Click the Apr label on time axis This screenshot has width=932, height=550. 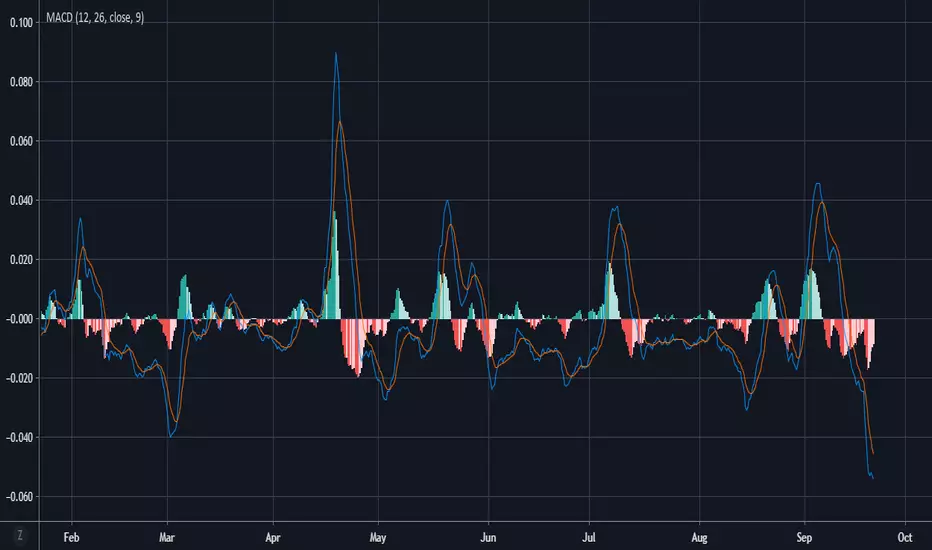coord(273,538)
